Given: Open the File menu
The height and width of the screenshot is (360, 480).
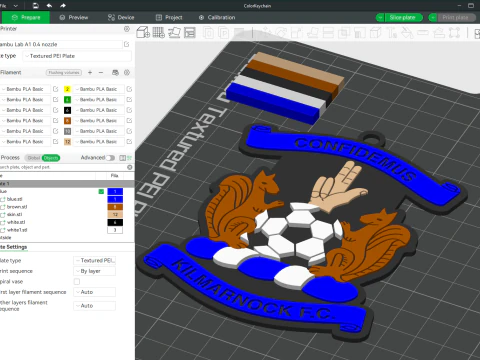Looking at the screenshot, I should 3,5.
